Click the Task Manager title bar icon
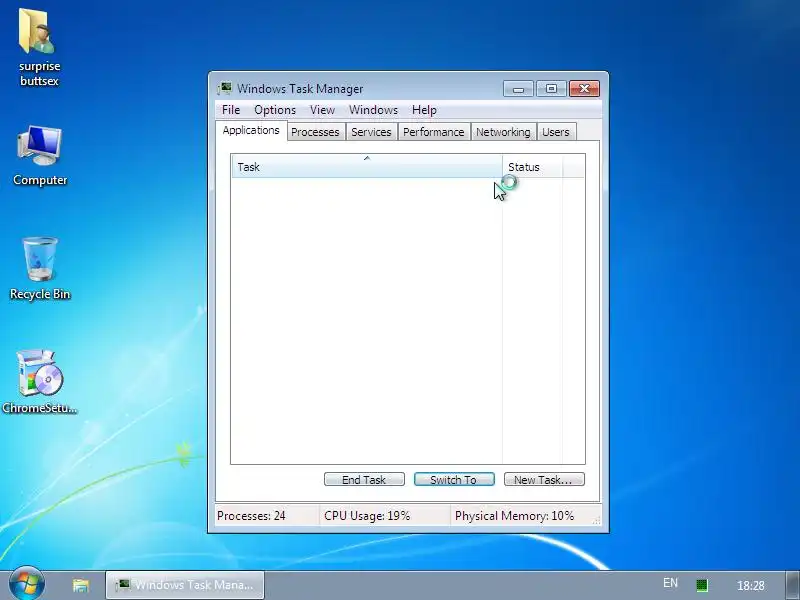800x600 pixels. click(224, 88)
